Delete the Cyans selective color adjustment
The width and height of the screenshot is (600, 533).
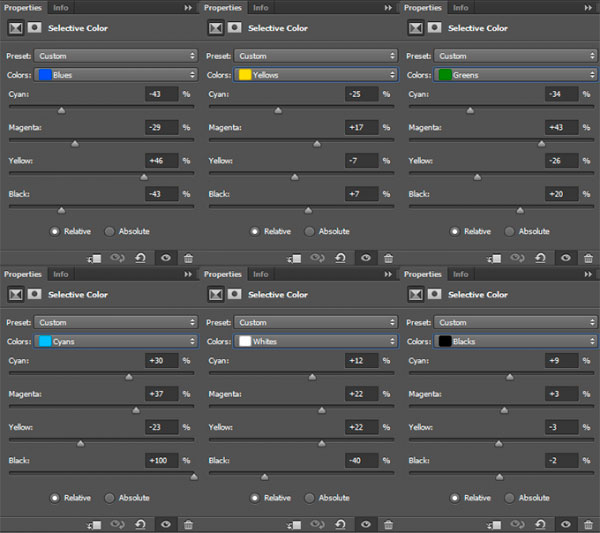(188, 524)
